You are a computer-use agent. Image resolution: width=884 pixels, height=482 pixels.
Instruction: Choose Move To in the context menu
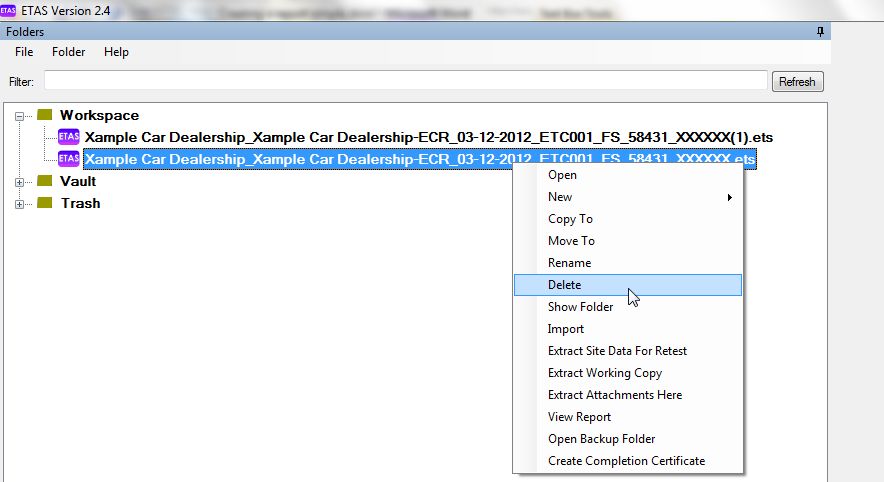coord(627,241)
